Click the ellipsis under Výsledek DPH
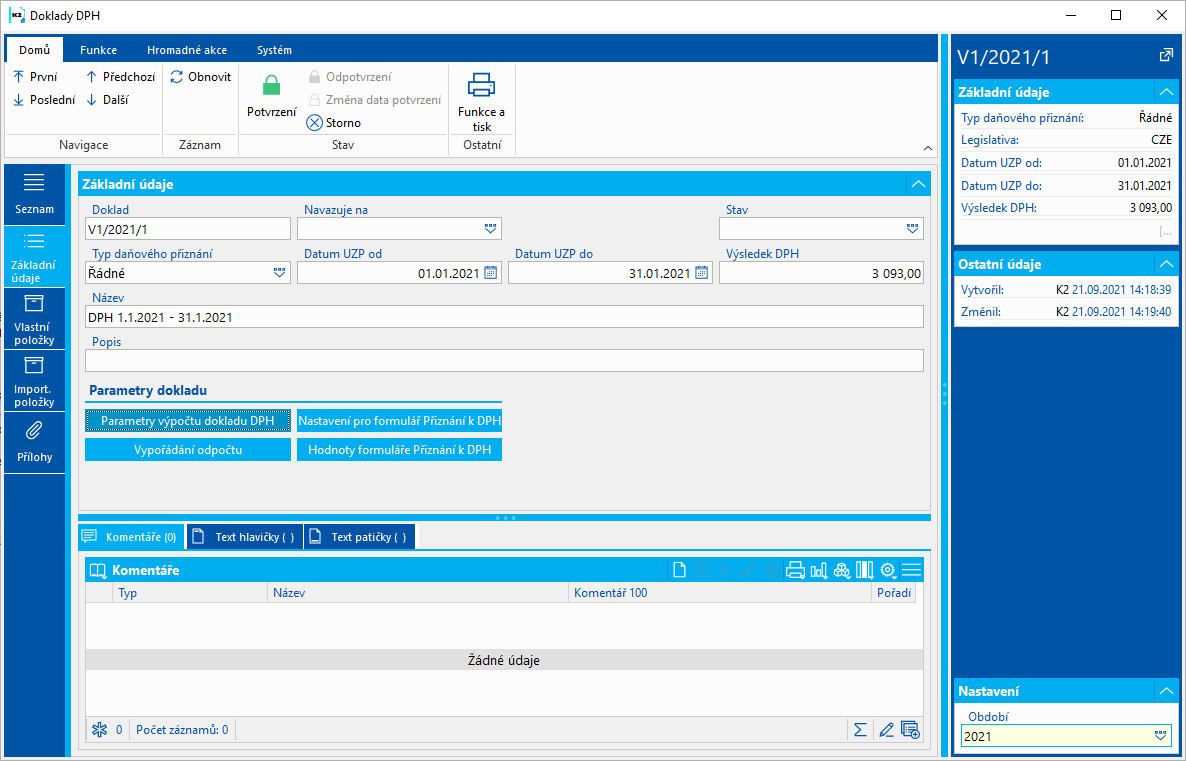The width and height of the screenshot is (1186, 761). pyautogui.click(x=1166, y=231)
